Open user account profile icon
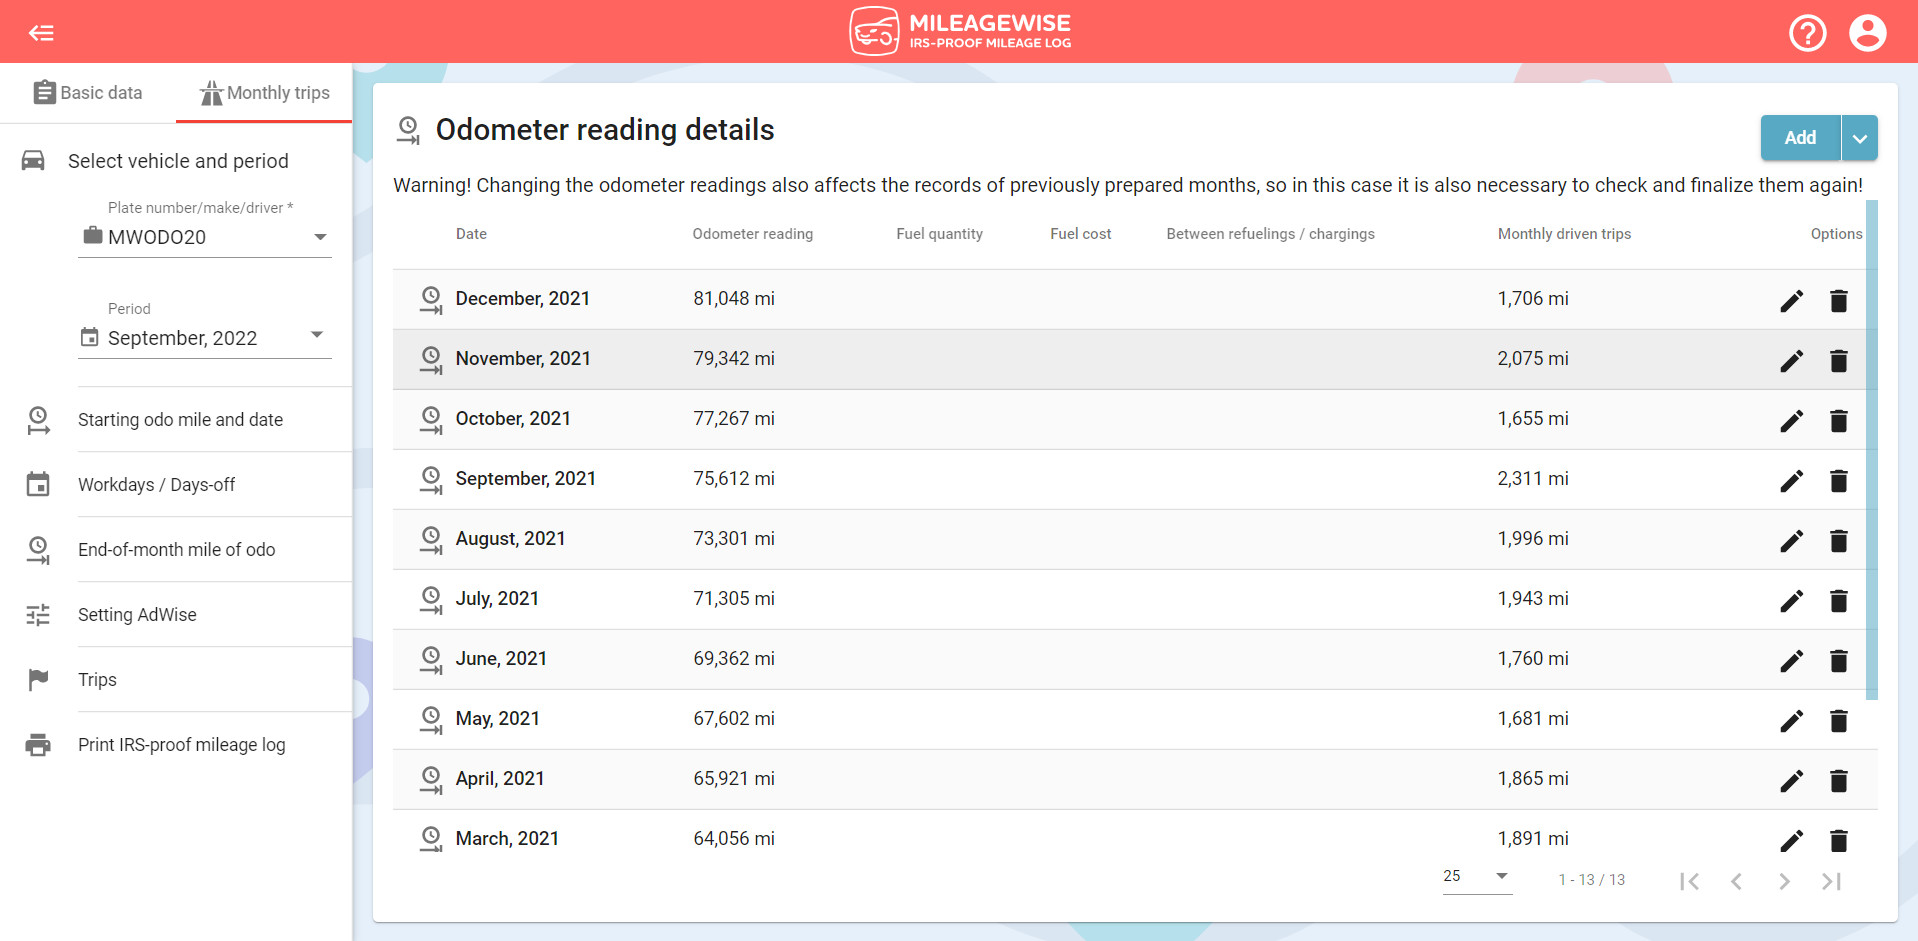The height and width of the screenshot is (941, 1918). pos(1867,33)
